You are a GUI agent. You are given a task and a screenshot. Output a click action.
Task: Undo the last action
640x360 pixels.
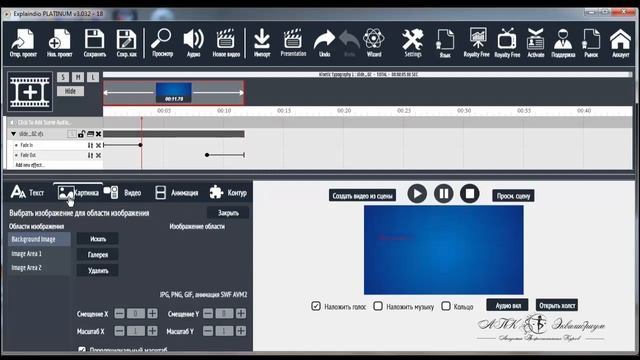click(324, 42)
